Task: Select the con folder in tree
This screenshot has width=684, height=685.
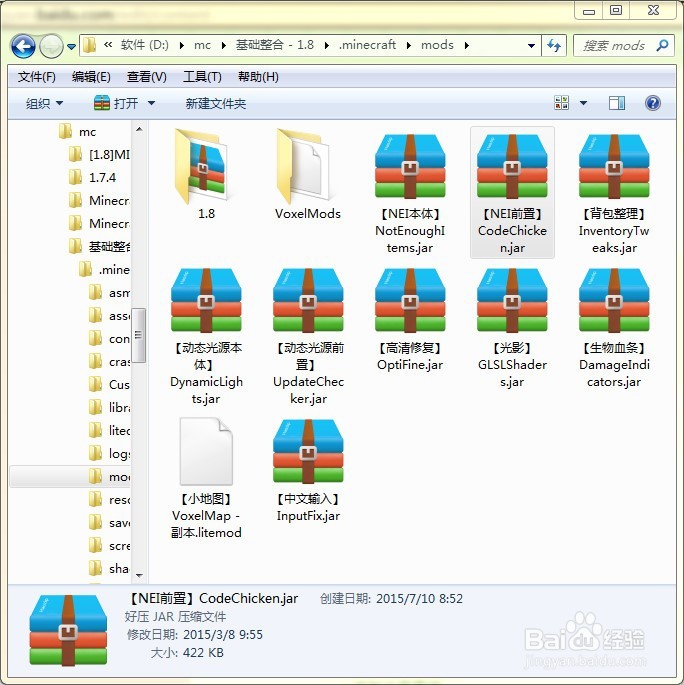Action: point(109,339)
